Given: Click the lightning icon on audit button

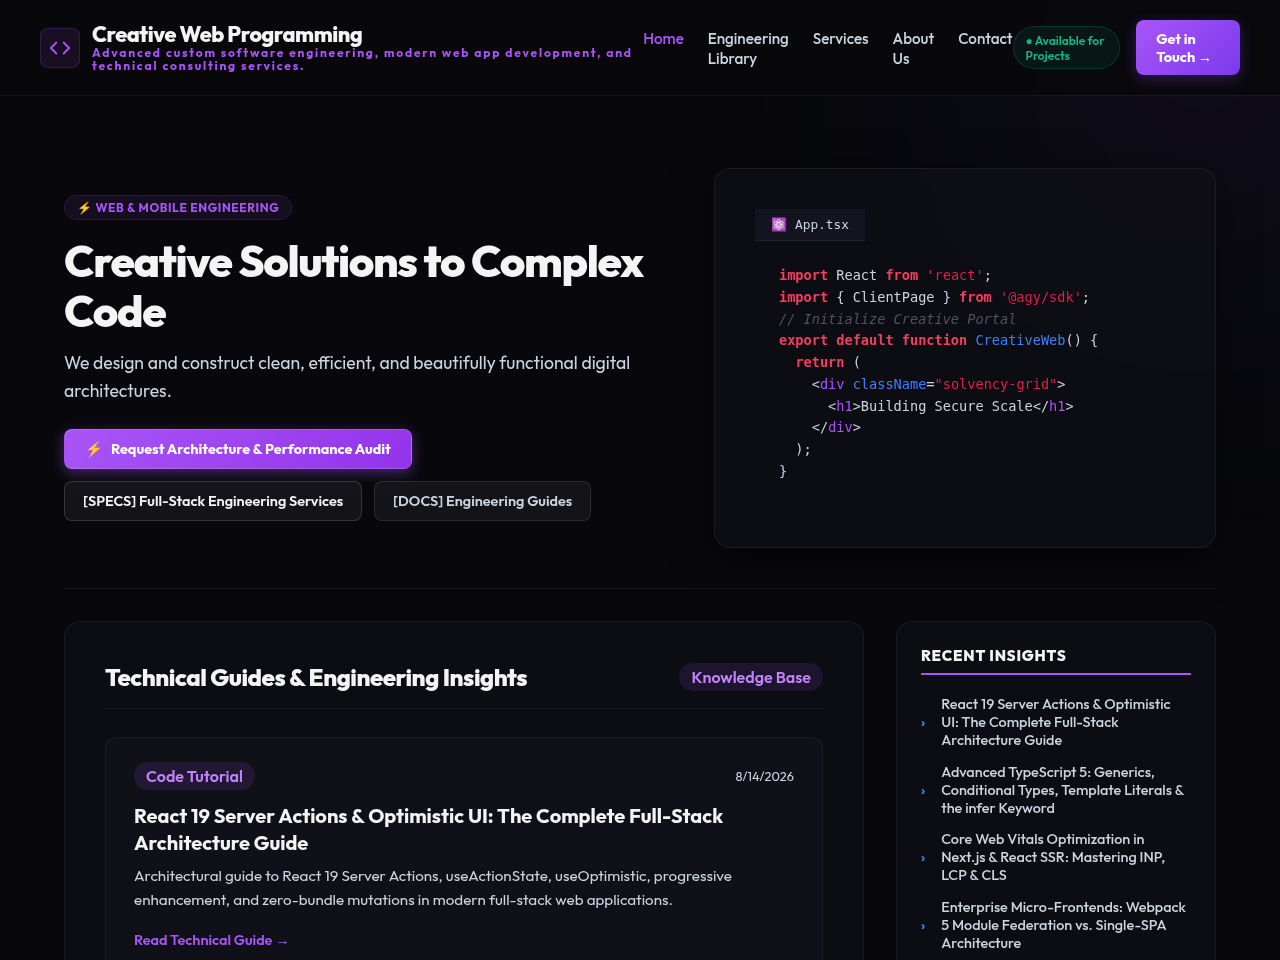Looking at the screenshot, I should coord(94,449).
